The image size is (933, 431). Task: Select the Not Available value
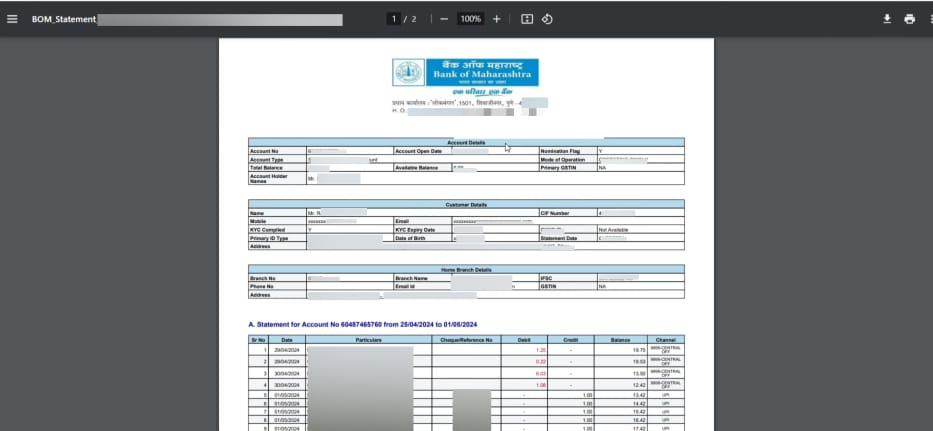[x=613, y=230]
